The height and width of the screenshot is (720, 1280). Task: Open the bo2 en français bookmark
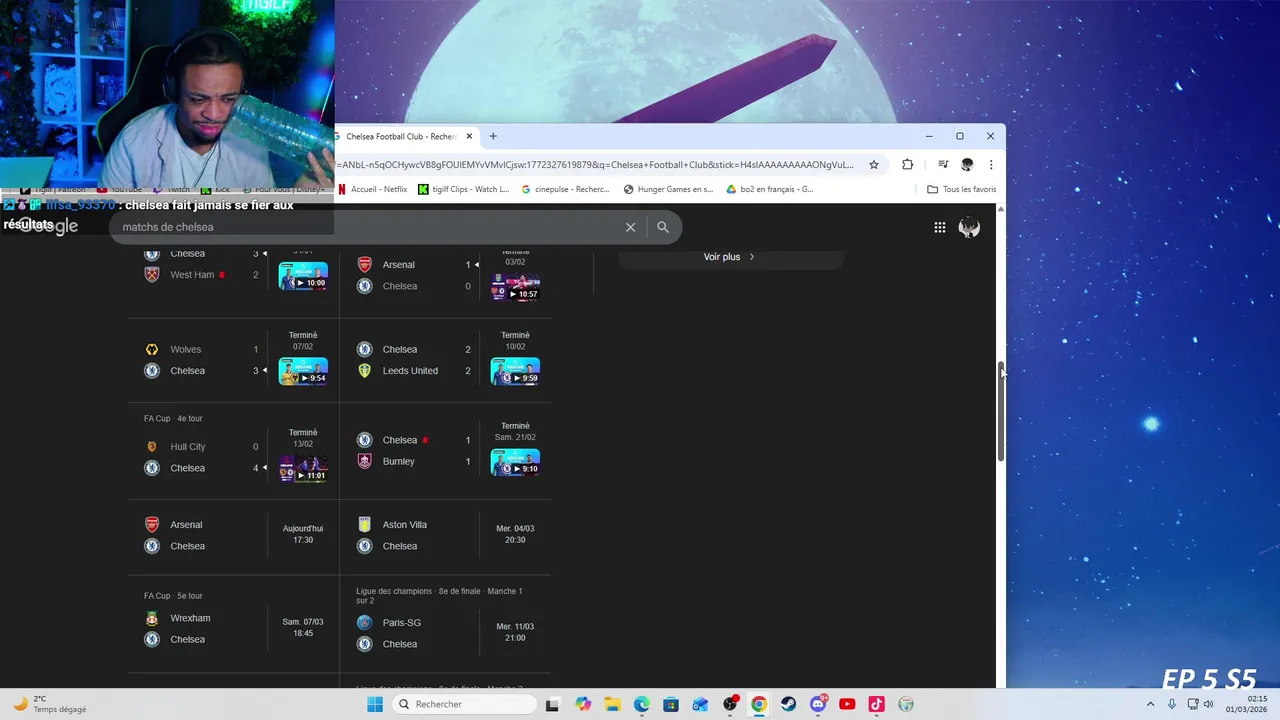[770, 189]
